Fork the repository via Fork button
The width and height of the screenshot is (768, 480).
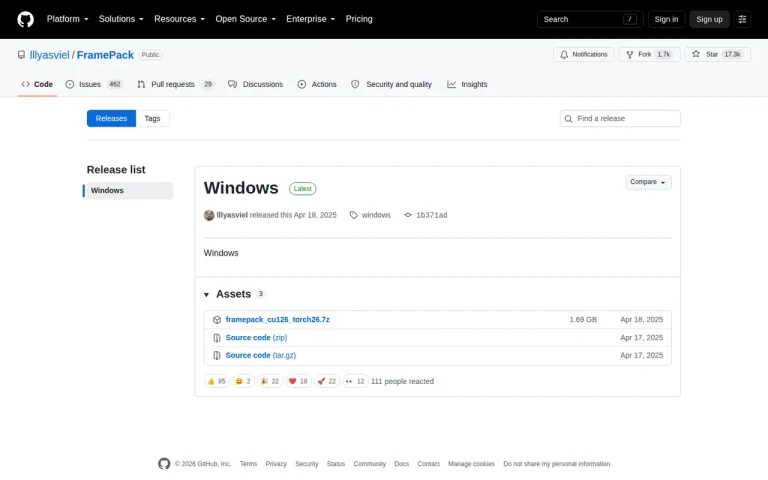coord(649,54)
